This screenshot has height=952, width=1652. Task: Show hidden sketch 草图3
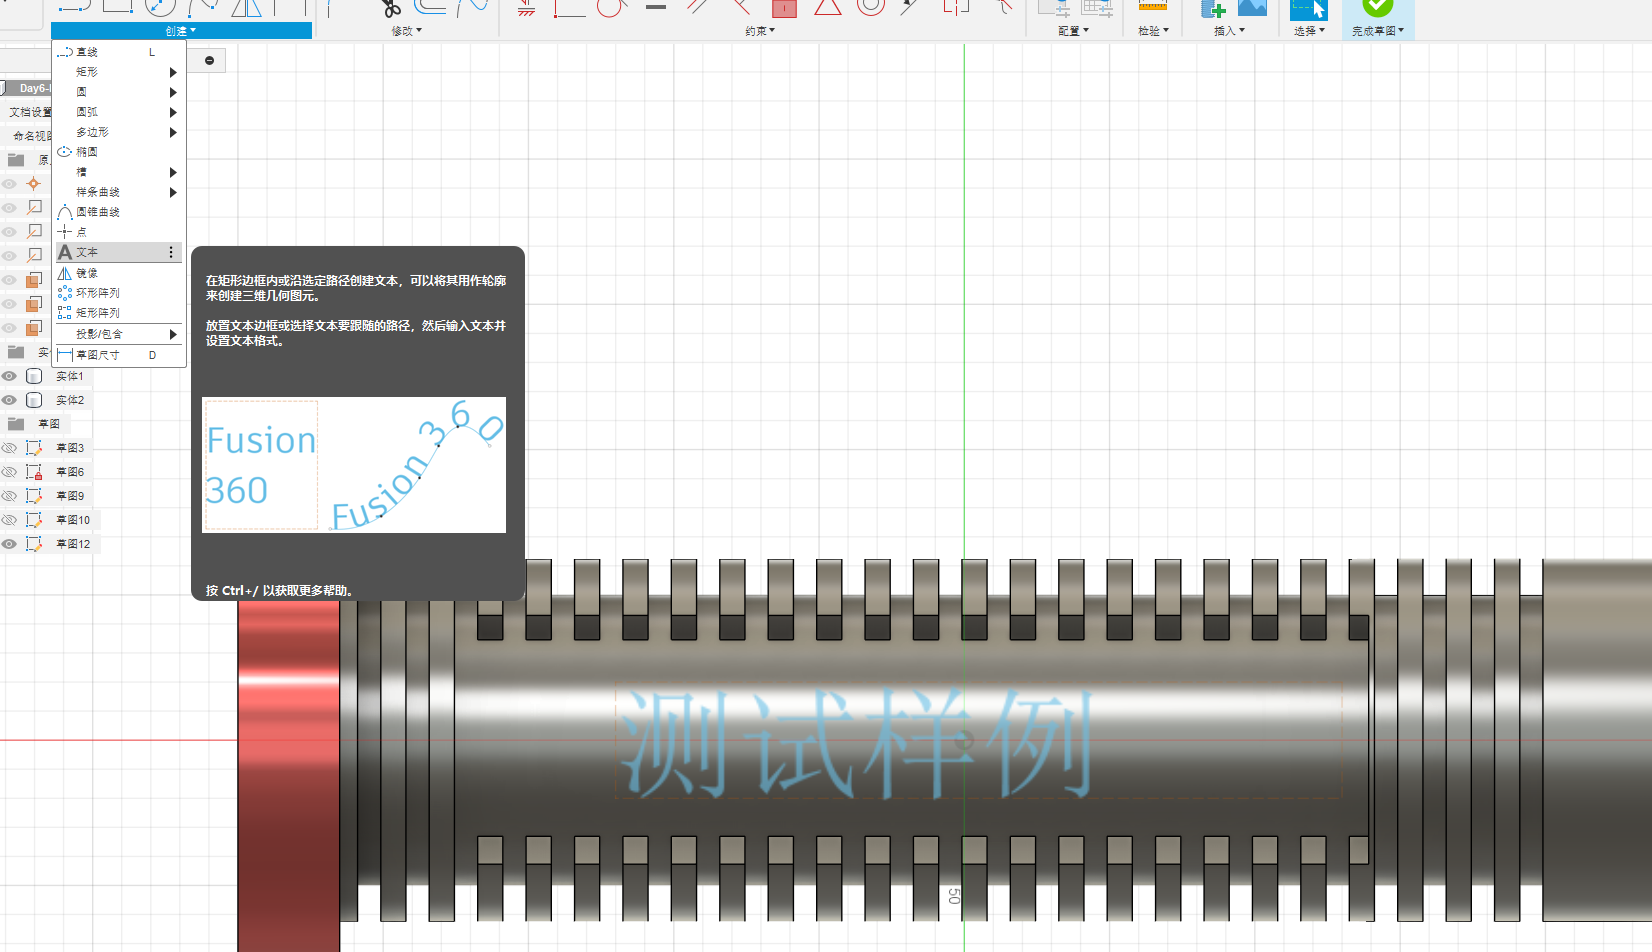coord(9,448)
